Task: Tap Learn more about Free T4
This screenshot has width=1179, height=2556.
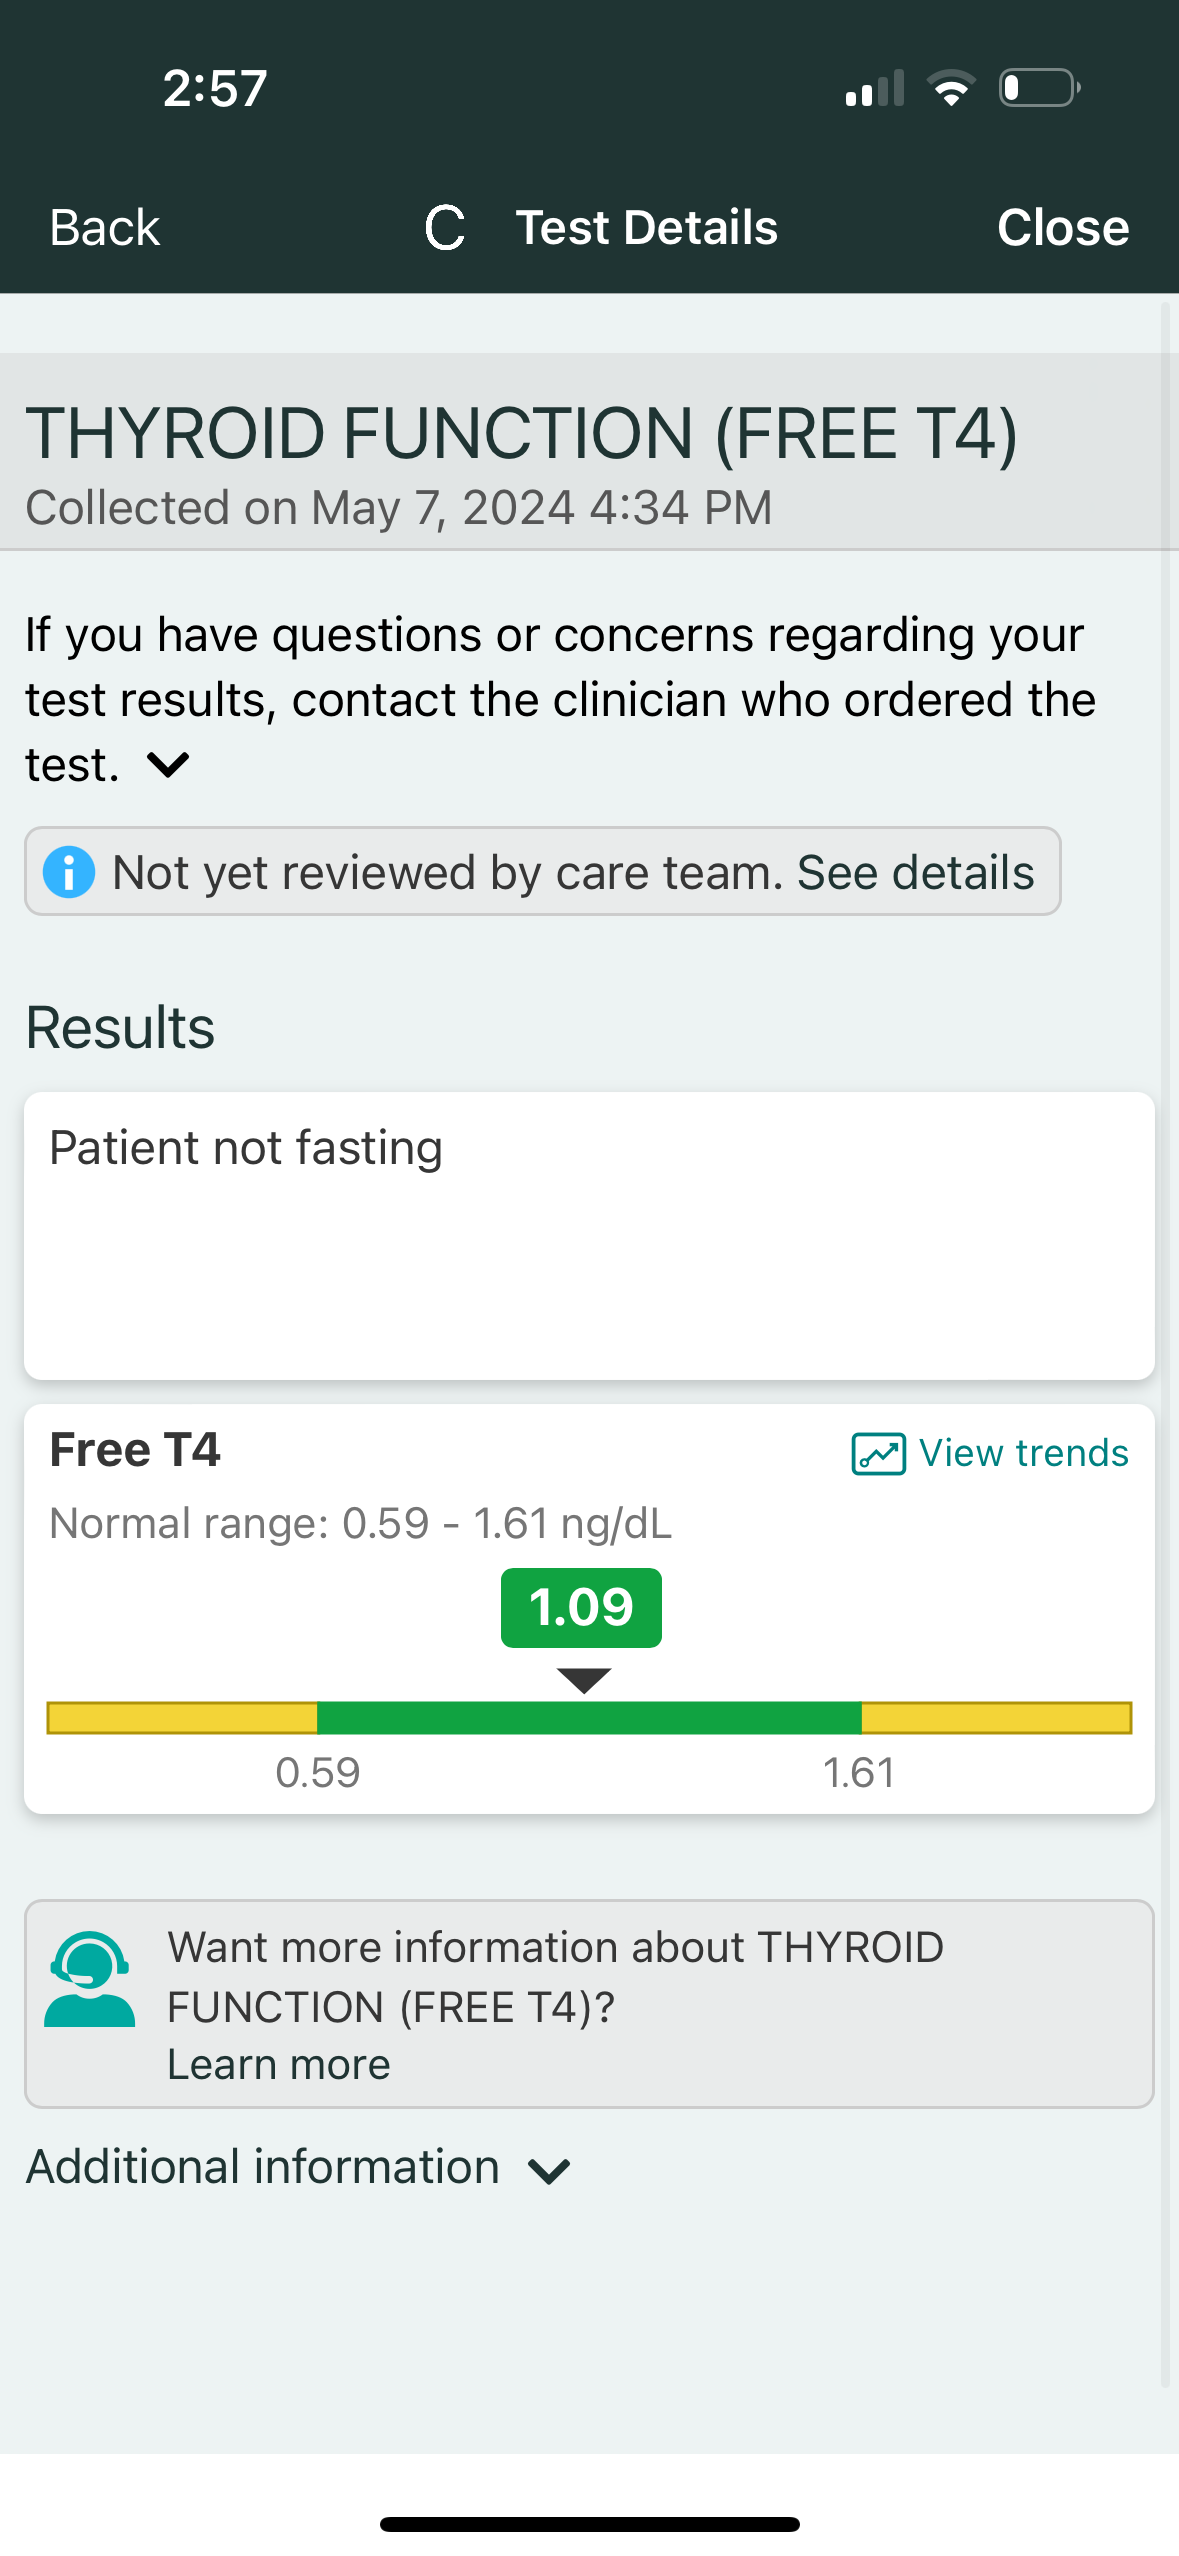Action: 278,2065
